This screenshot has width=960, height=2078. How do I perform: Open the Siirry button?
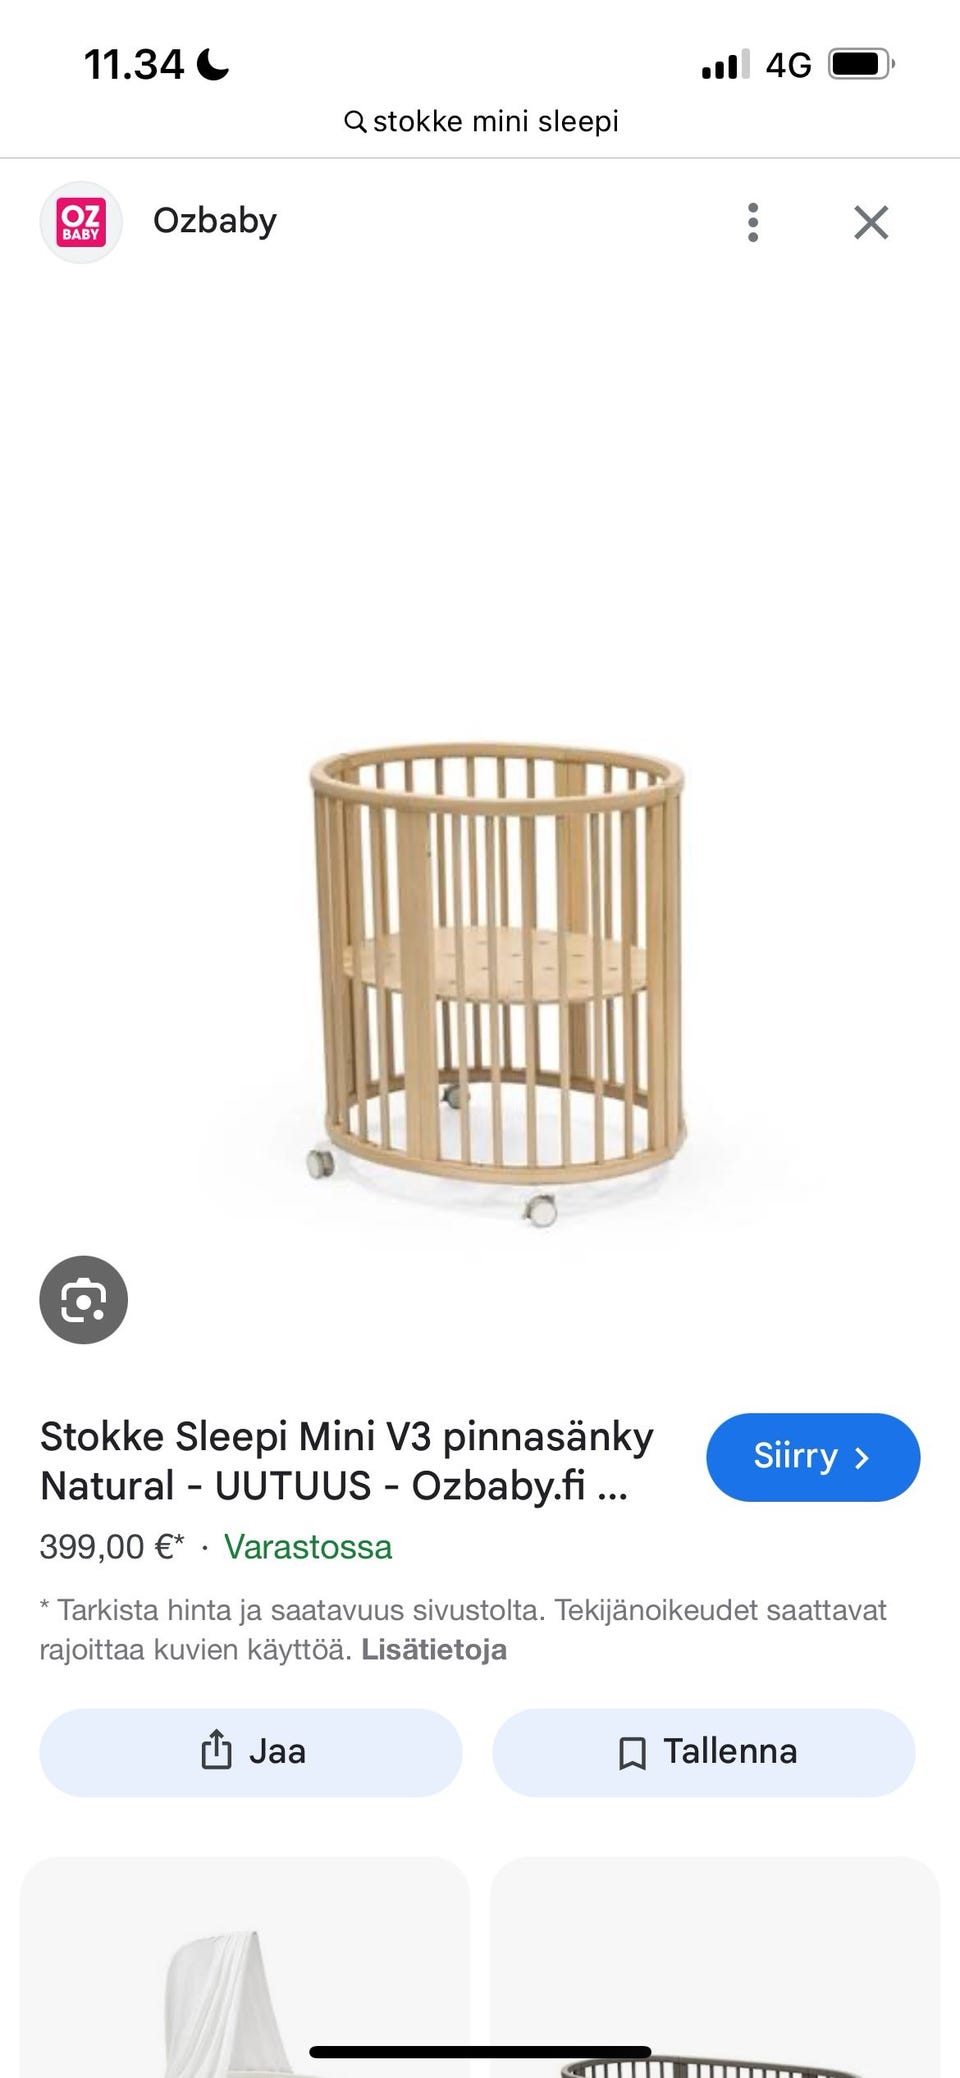[x=813, y=1457]
